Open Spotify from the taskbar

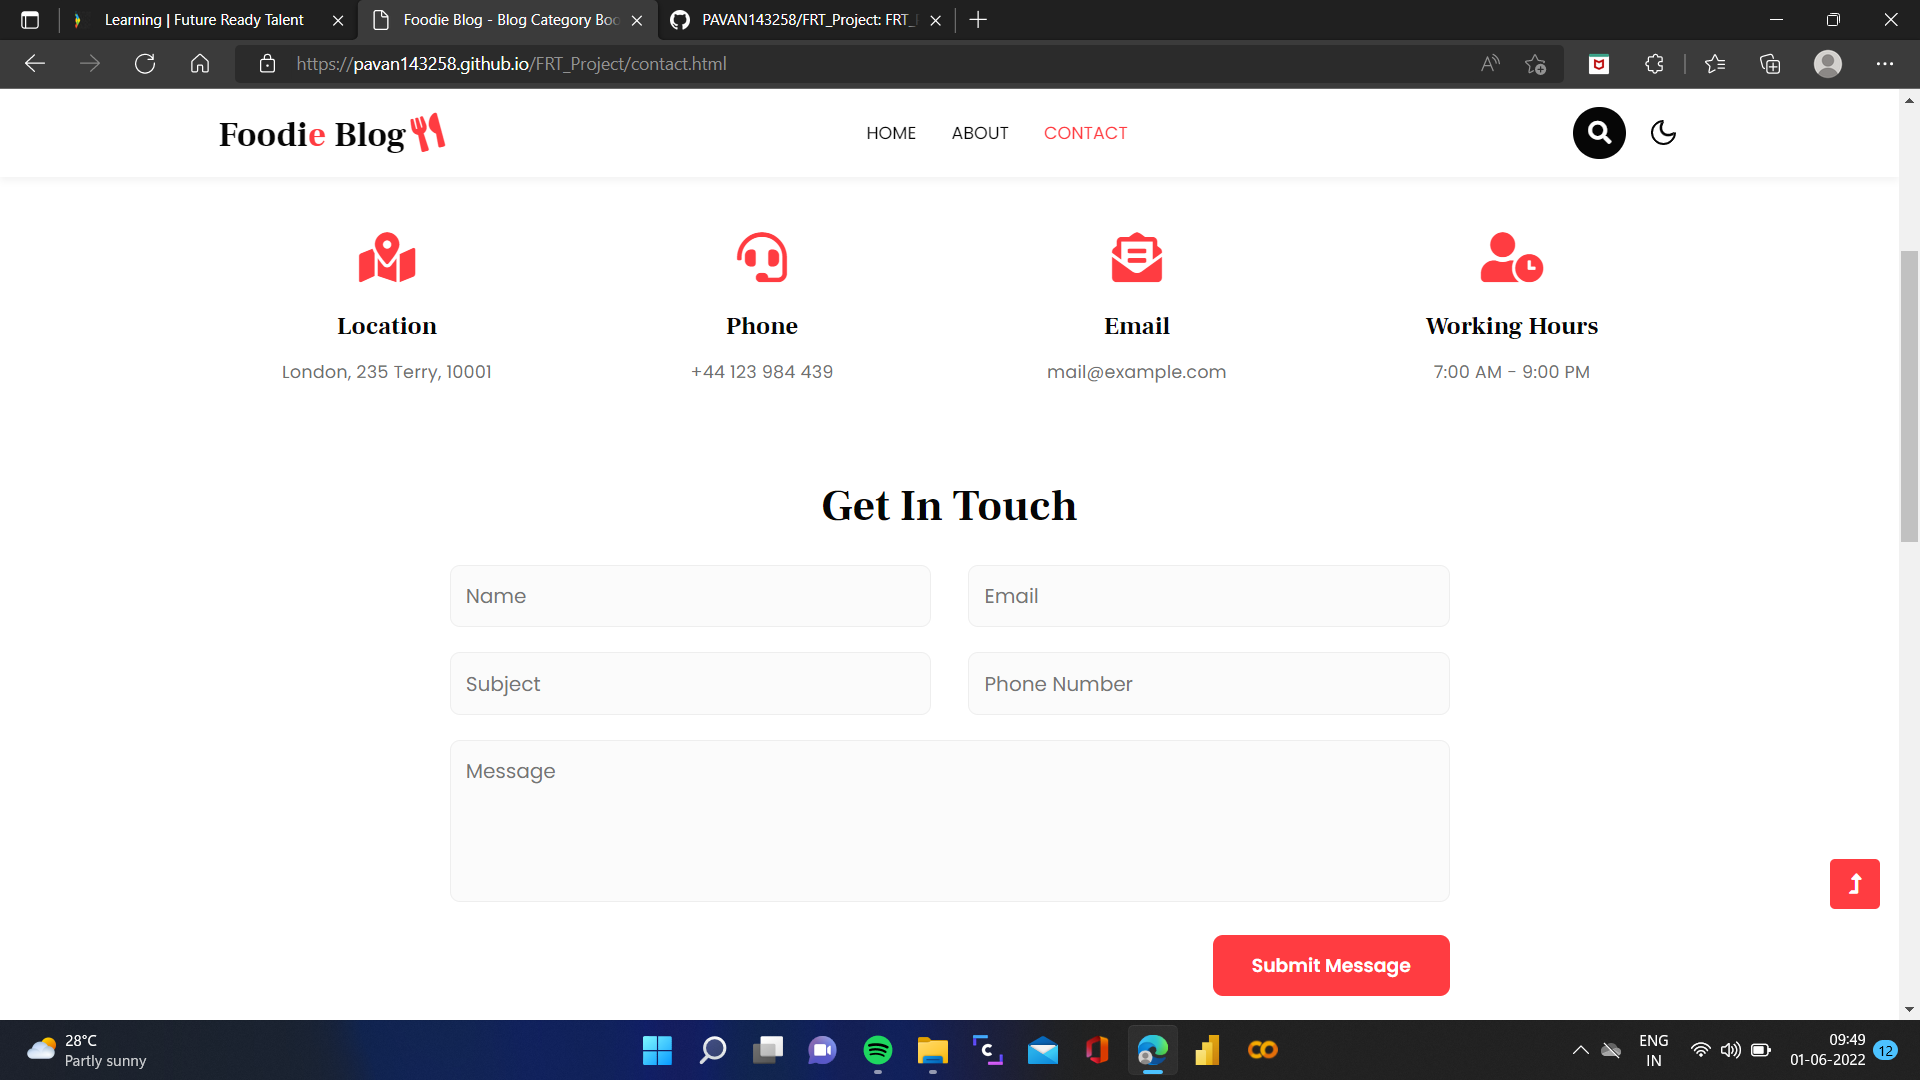(878, 1050)
